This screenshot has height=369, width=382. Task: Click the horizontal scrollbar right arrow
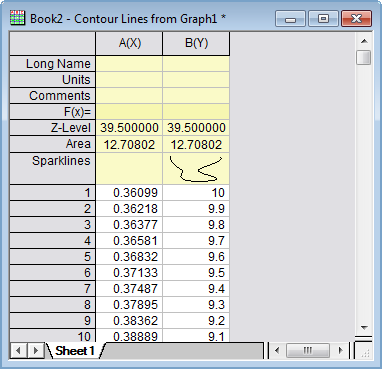pos(340,350)
